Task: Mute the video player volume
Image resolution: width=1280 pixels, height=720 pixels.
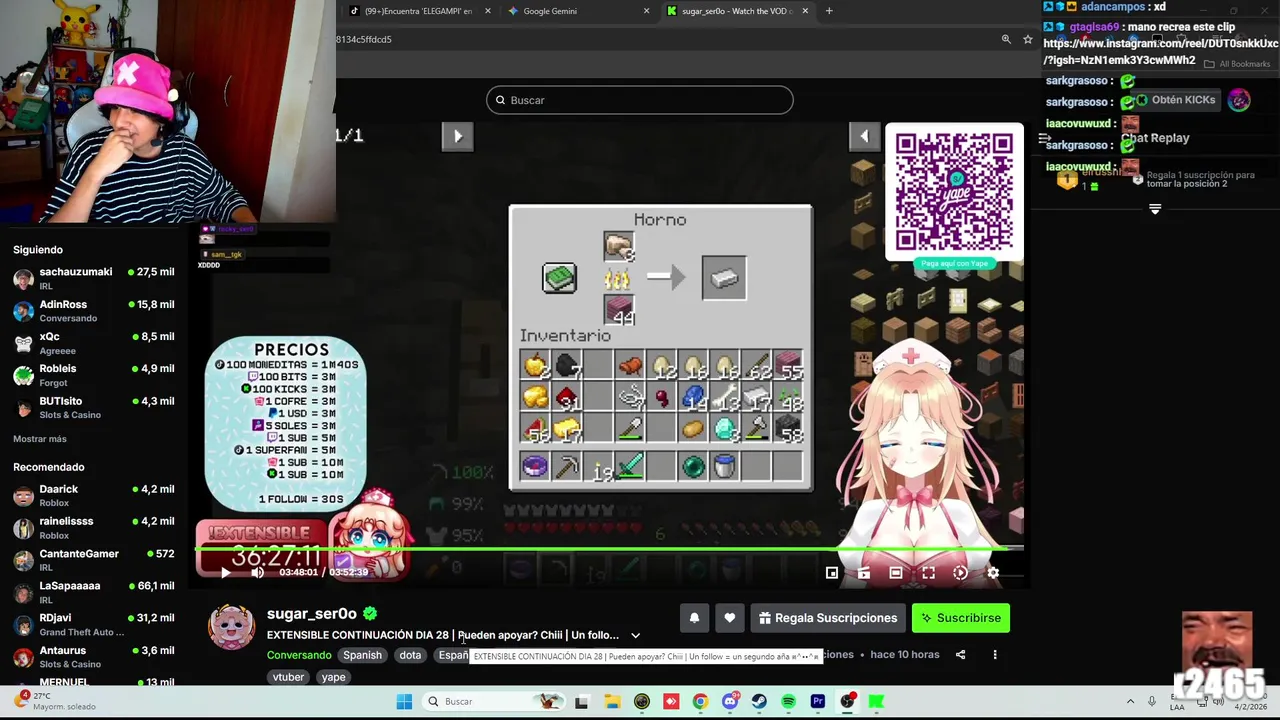Action: 257,573
